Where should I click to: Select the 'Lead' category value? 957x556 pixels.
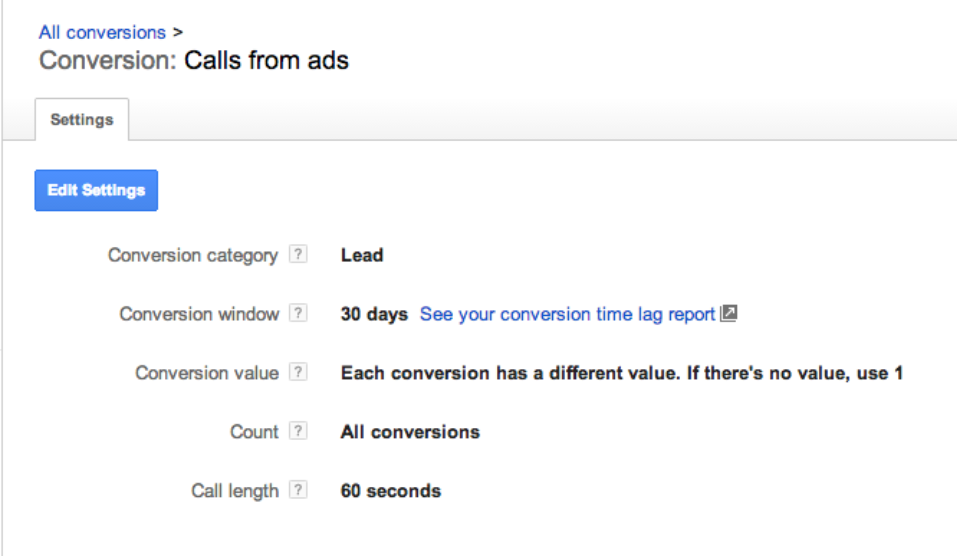(362, 255)
